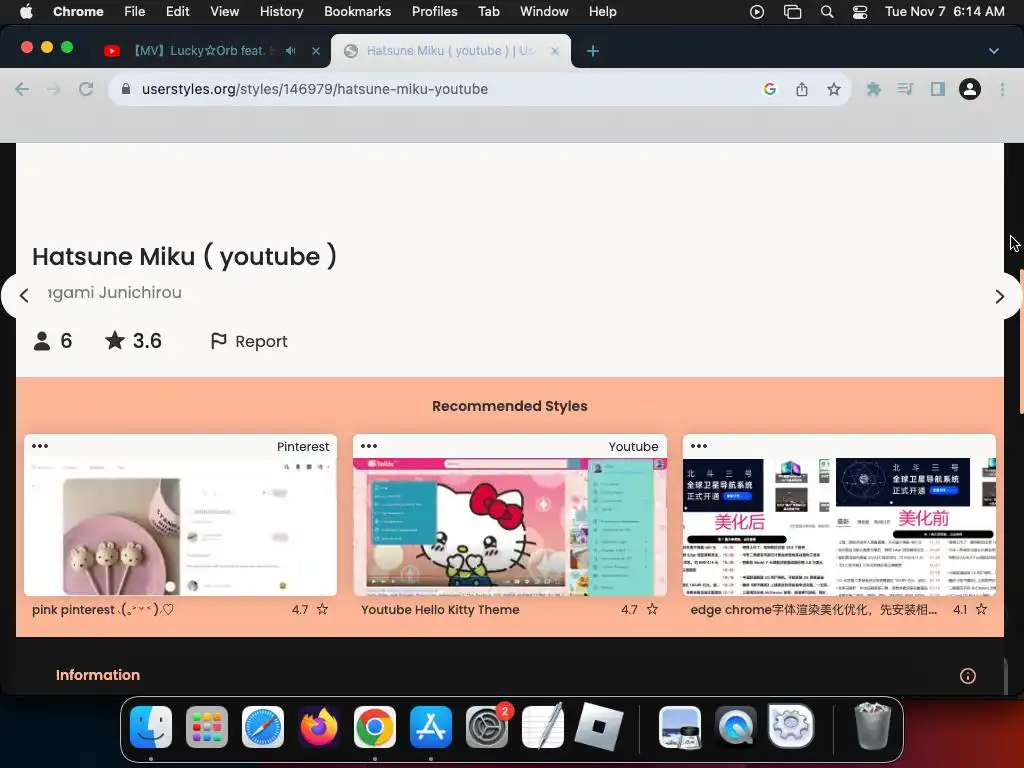Open the Youtube Hello Kitty Theme thumbnail
This screenshot has width=1024, height=768.
click(510, 526)
